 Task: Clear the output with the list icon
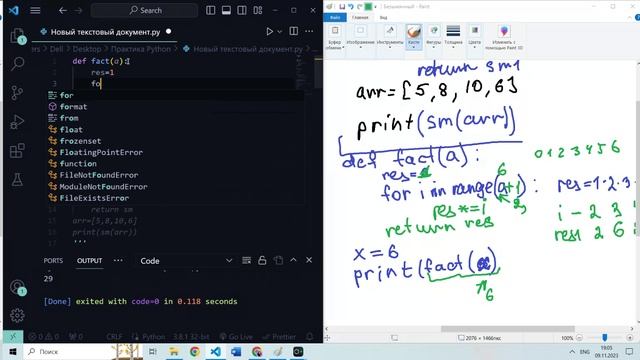[x=246, y=260]
